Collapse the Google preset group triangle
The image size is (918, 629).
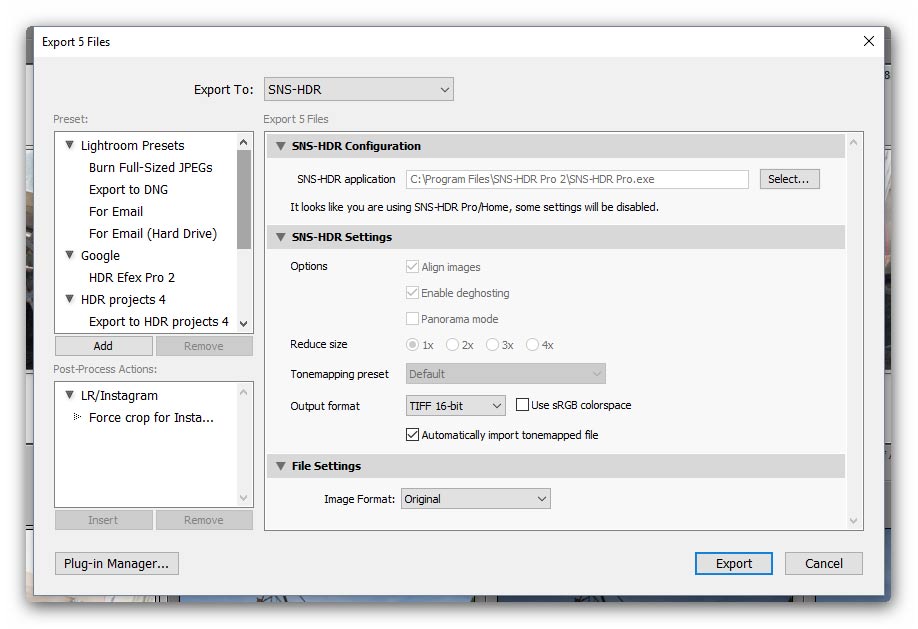click(70, 255)
